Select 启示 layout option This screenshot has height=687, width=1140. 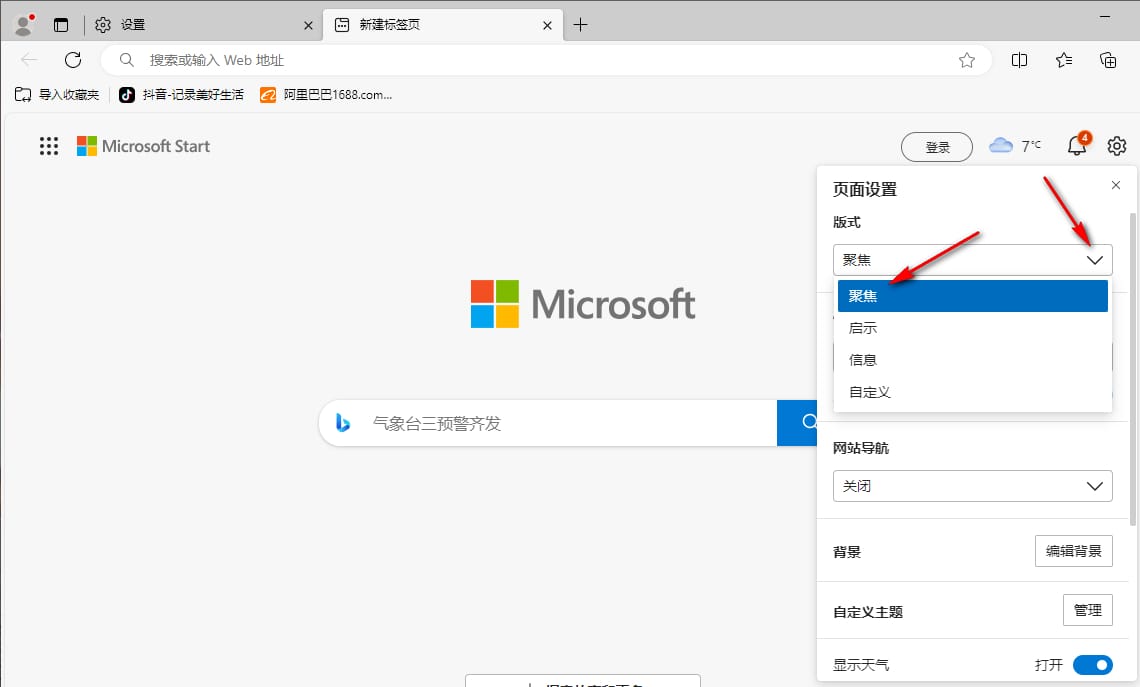tap(973, 328)
